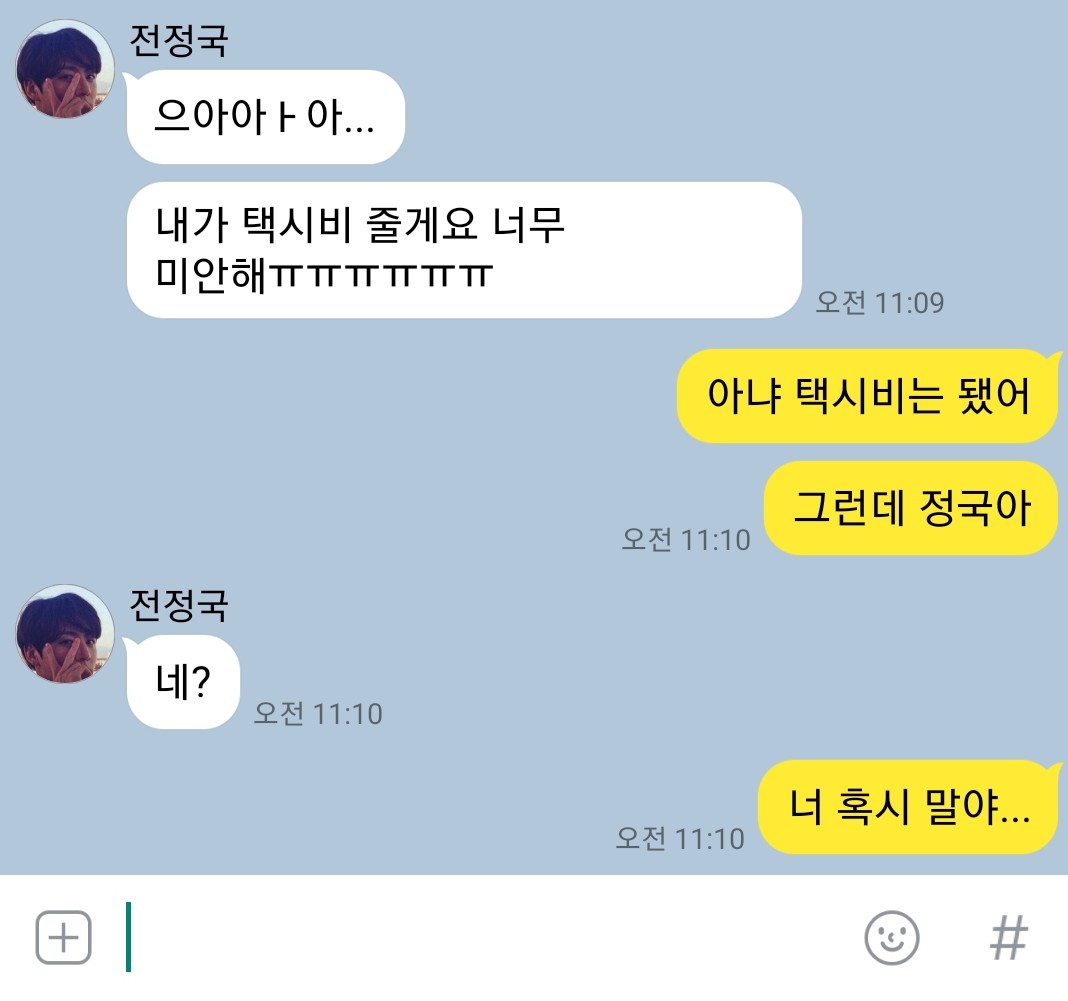
Task: Click the green text cursor in input bar
Action: [128, 937]
